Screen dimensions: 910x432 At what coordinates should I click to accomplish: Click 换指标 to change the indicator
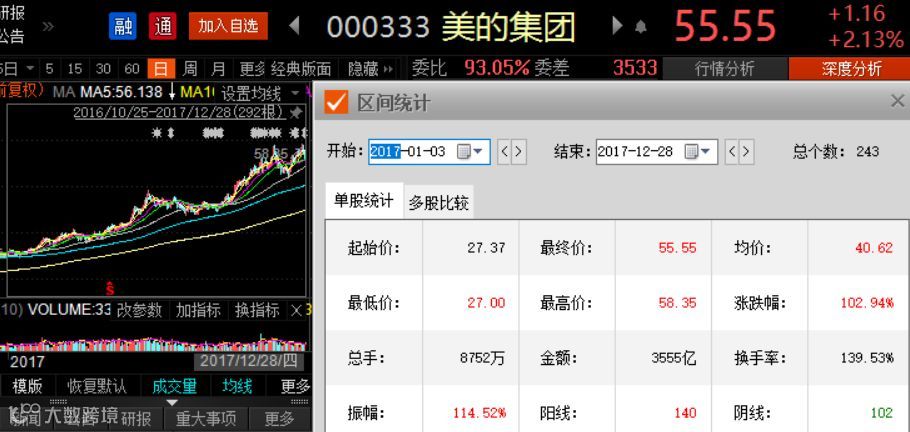257,310
